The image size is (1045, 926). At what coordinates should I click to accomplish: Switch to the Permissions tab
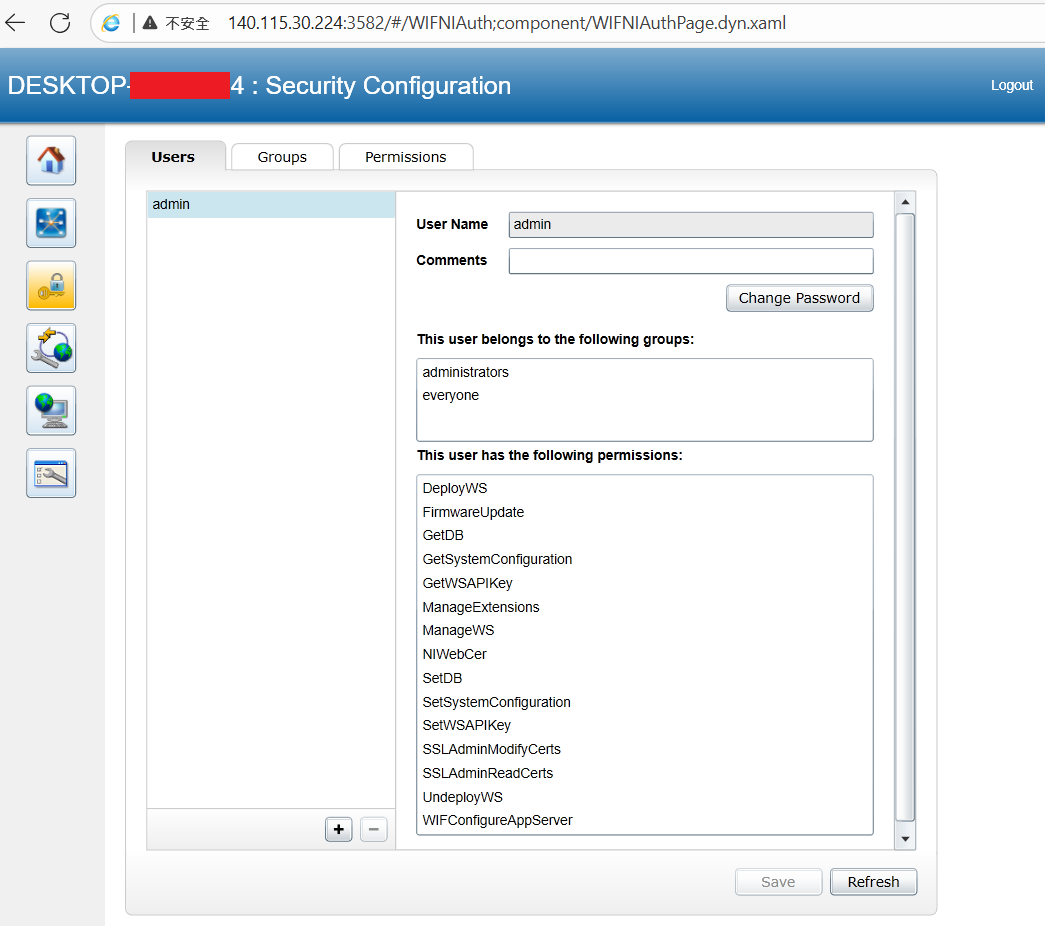(406, 157)
